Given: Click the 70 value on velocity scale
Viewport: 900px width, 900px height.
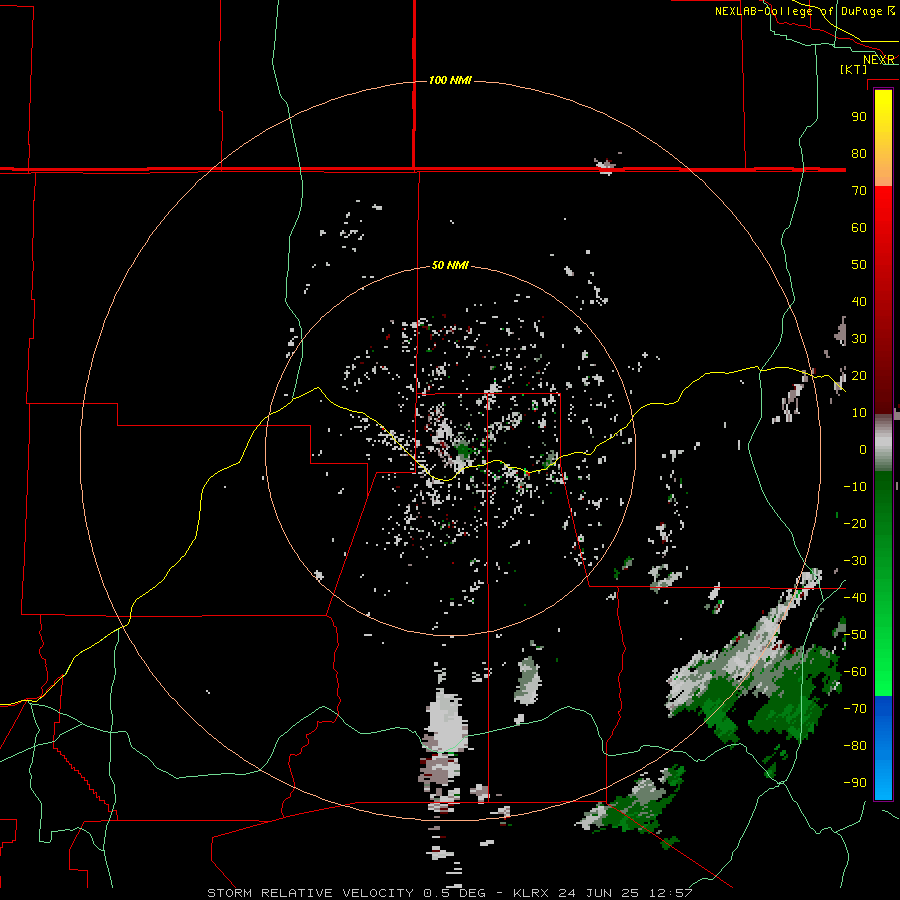Looking at the screenshot, I should [x=859, y=191].
